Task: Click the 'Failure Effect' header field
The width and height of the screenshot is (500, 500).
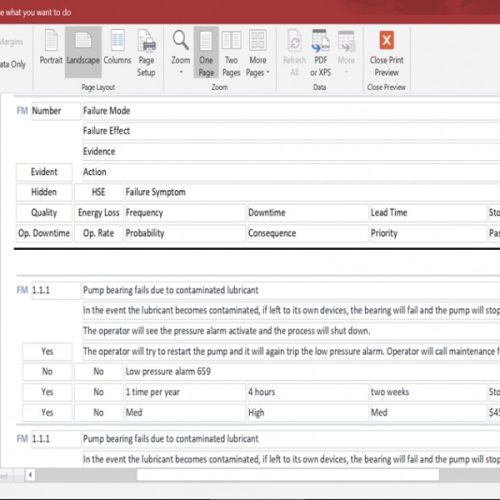Action: pyautogui.click(x=291, y=131)
